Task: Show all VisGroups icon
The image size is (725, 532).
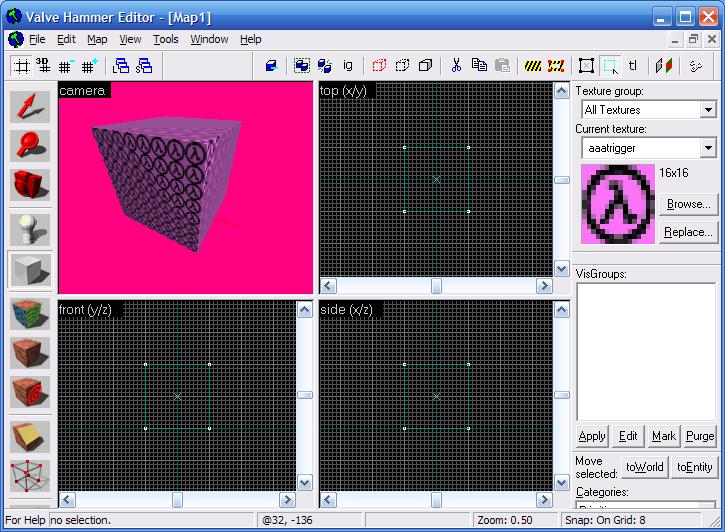Action: (x=425, y=66)
